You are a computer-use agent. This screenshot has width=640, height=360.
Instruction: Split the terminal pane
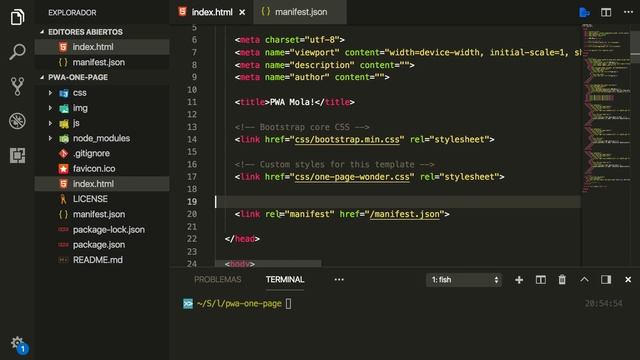click(x=541, y=280)
